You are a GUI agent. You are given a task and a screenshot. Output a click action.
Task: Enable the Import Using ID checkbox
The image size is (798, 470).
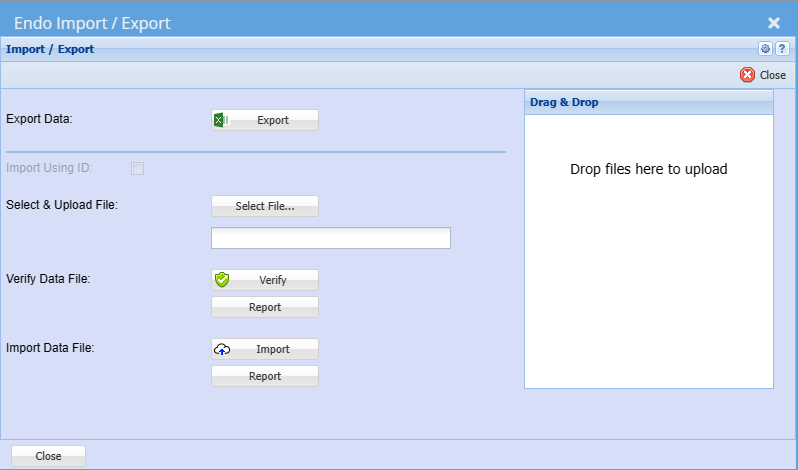pos(138,168)
